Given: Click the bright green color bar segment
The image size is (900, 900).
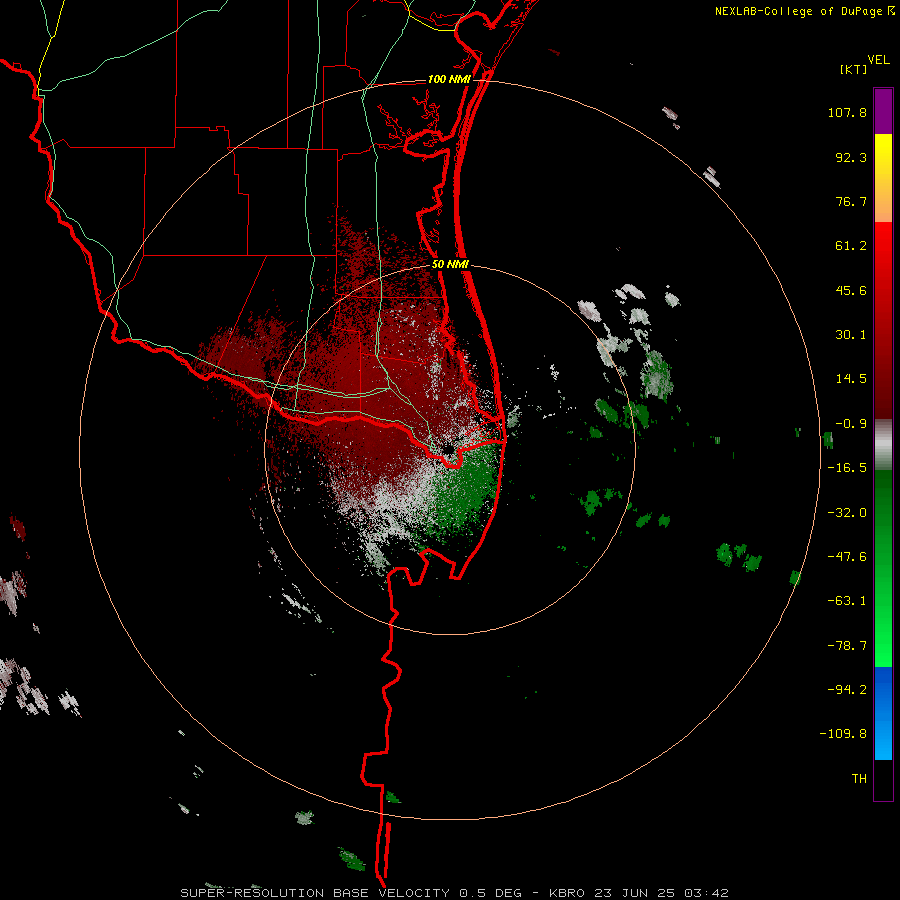Looking at the screenshot, I should (x=883, y=568).
